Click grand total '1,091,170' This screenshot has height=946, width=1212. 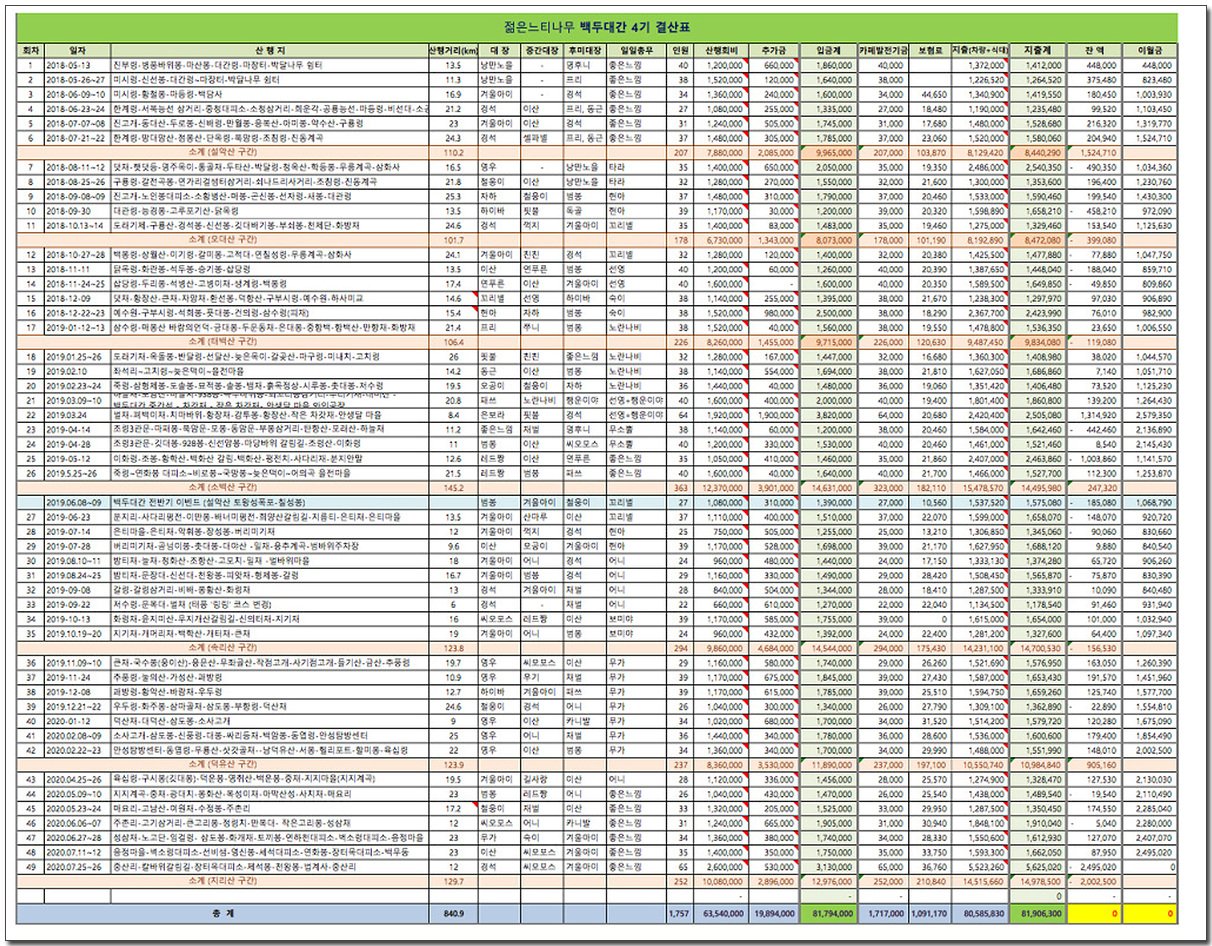[930, 913]
